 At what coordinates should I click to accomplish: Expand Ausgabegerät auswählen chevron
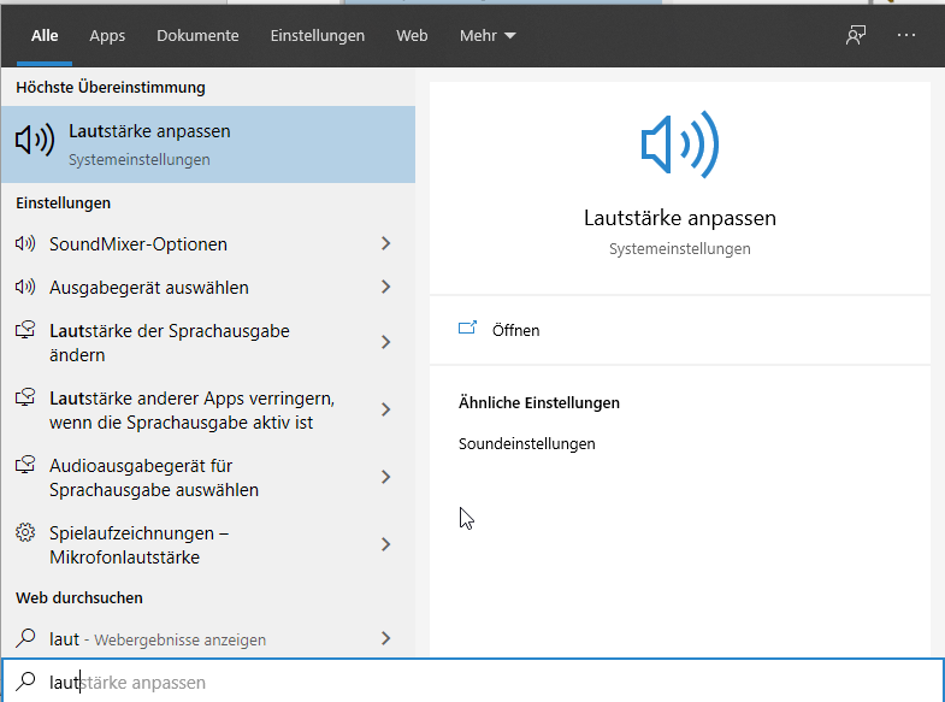tap(386, 288)
